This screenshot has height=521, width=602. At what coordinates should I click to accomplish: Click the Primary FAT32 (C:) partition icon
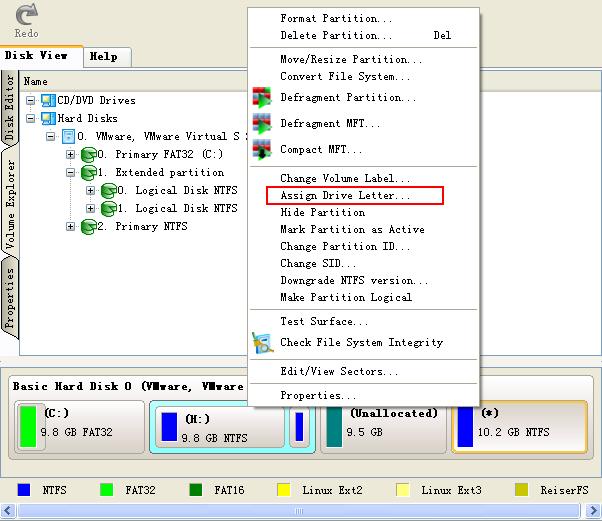tap(89, 154)
